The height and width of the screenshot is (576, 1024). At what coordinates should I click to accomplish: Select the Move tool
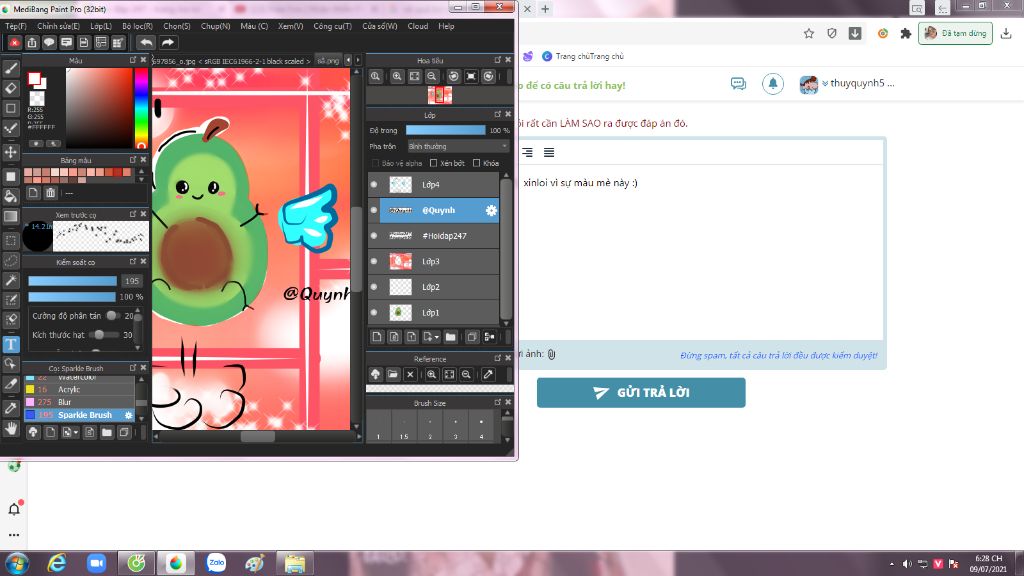click(x=11, y=152)
